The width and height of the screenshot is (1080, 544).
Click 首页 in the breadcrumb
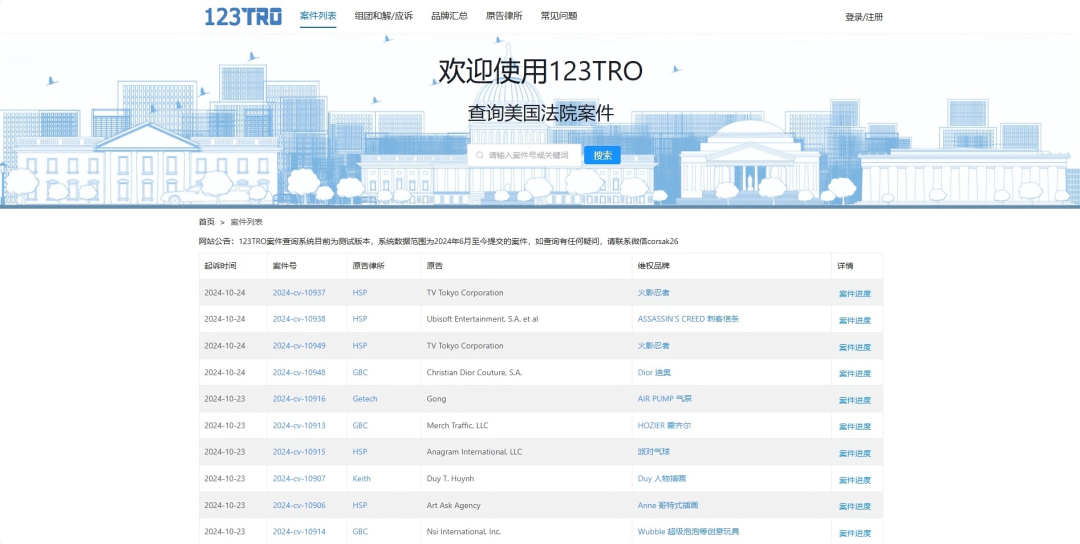tap(206, 222)
